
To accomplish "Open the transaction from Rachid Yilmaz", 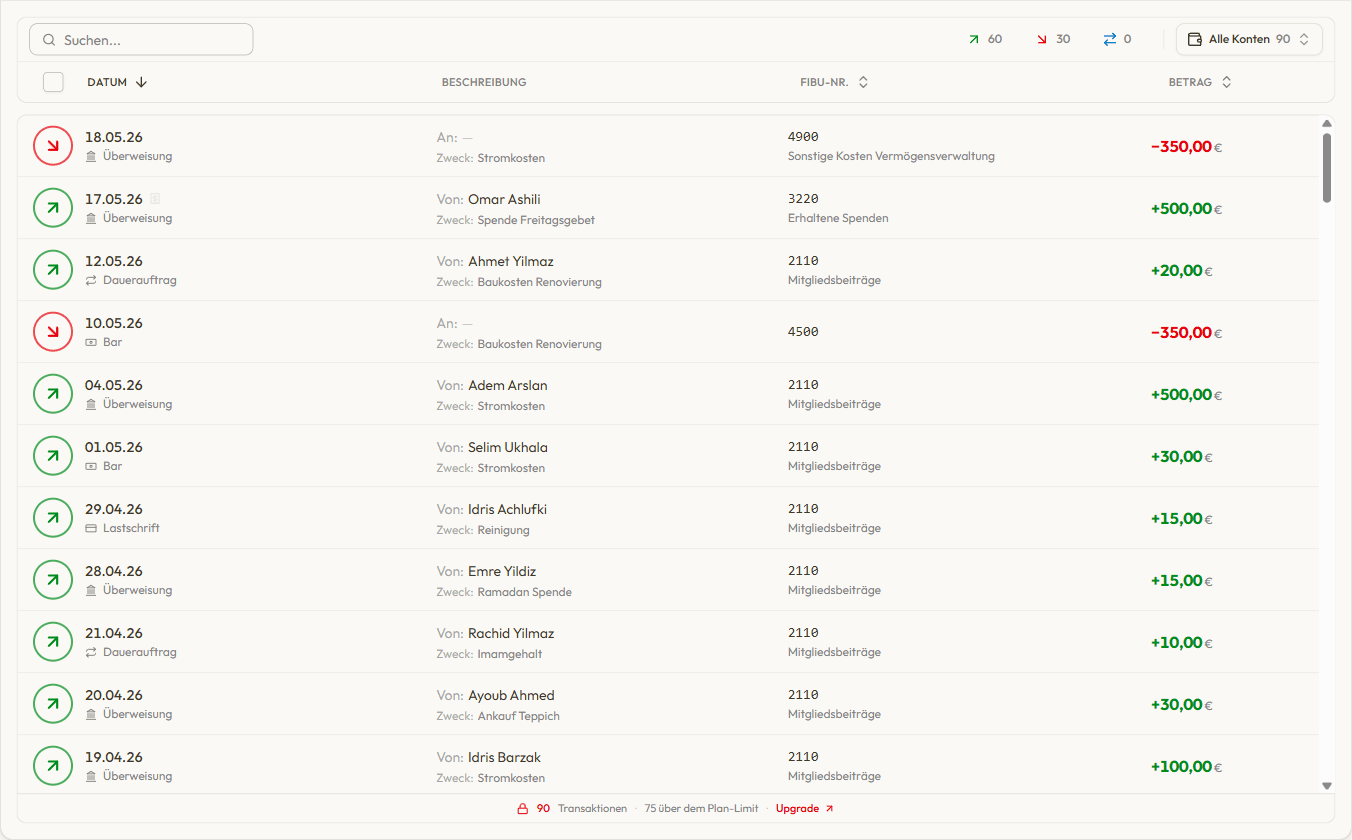I will 668,642.
